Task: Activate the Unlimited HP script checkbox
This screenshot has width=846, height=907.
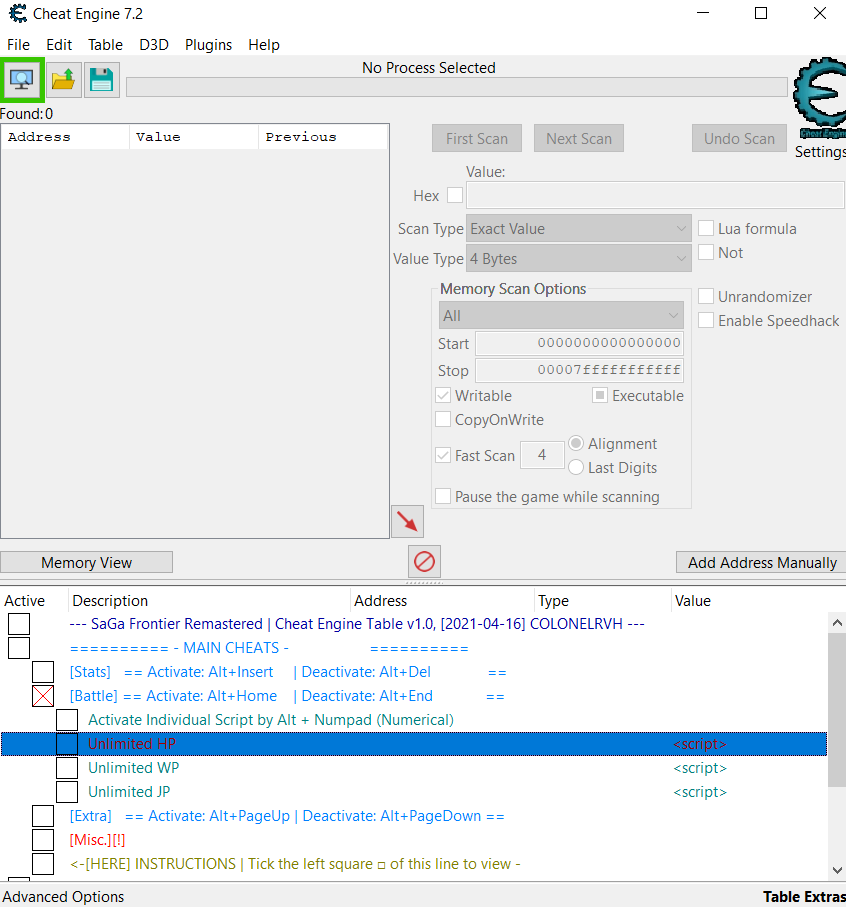Action: coord(67,744)
